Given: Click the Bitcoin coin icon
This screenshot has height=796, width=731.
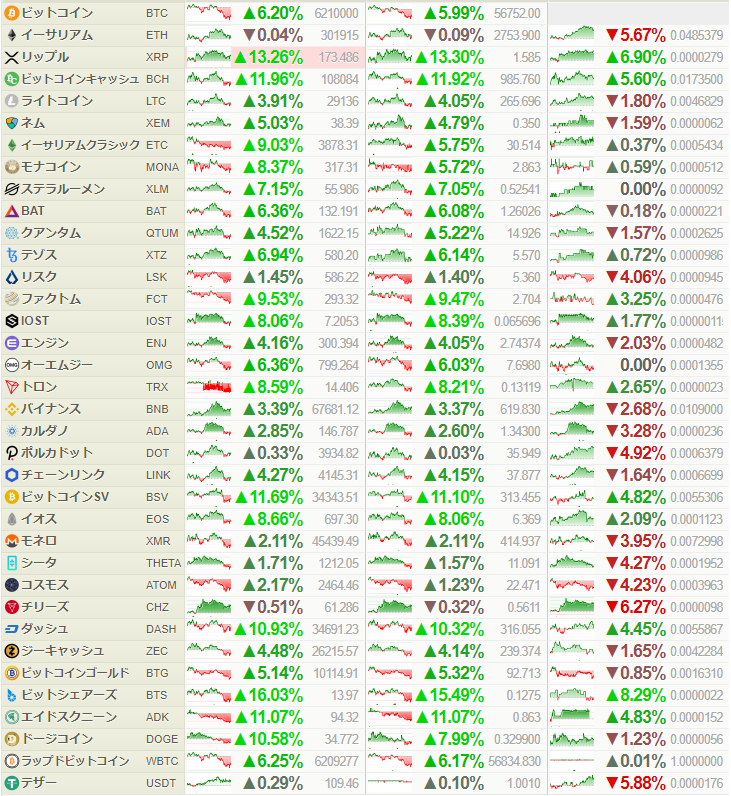Looking at the screenshot, I should point(11,13).
